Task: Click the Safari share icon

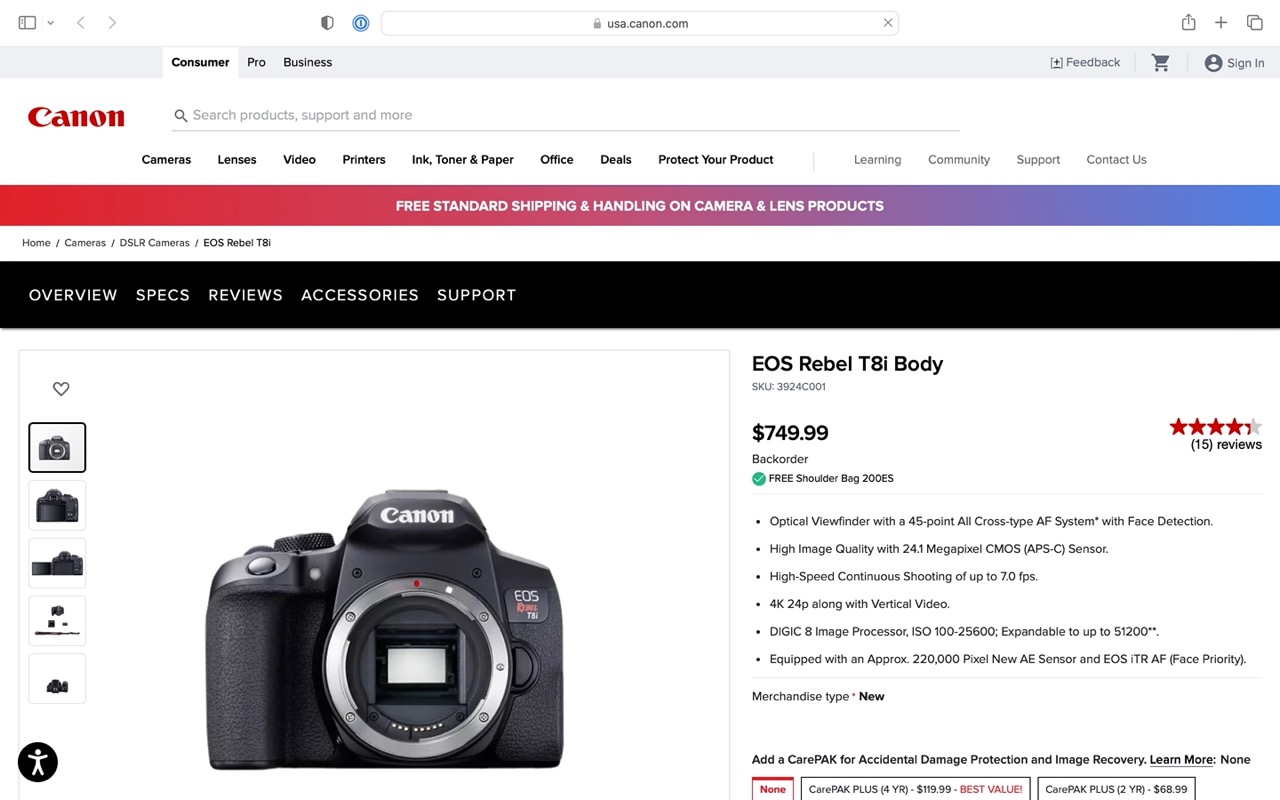Action: pos(1188,23)
